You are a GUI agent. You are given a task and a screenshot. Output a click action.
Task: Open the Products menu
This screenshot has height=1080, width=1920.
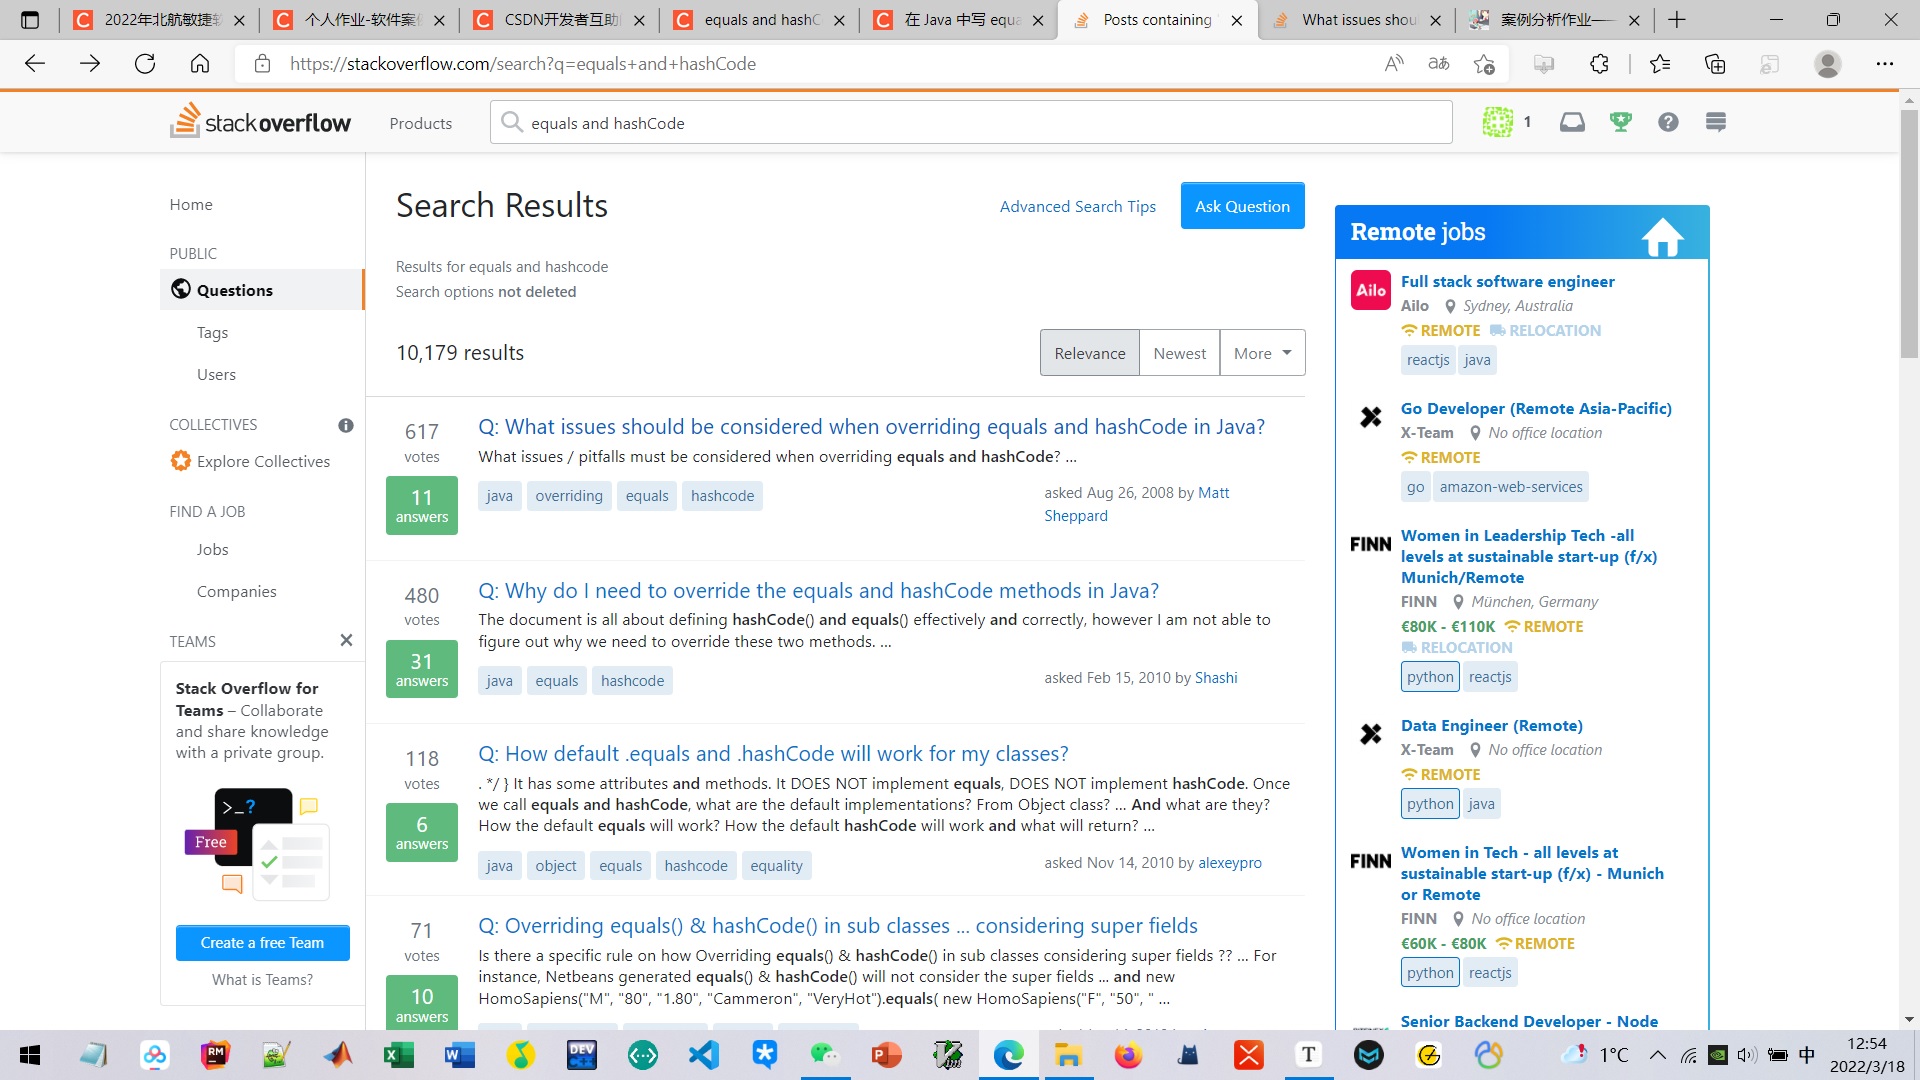[x=420, y=123]
